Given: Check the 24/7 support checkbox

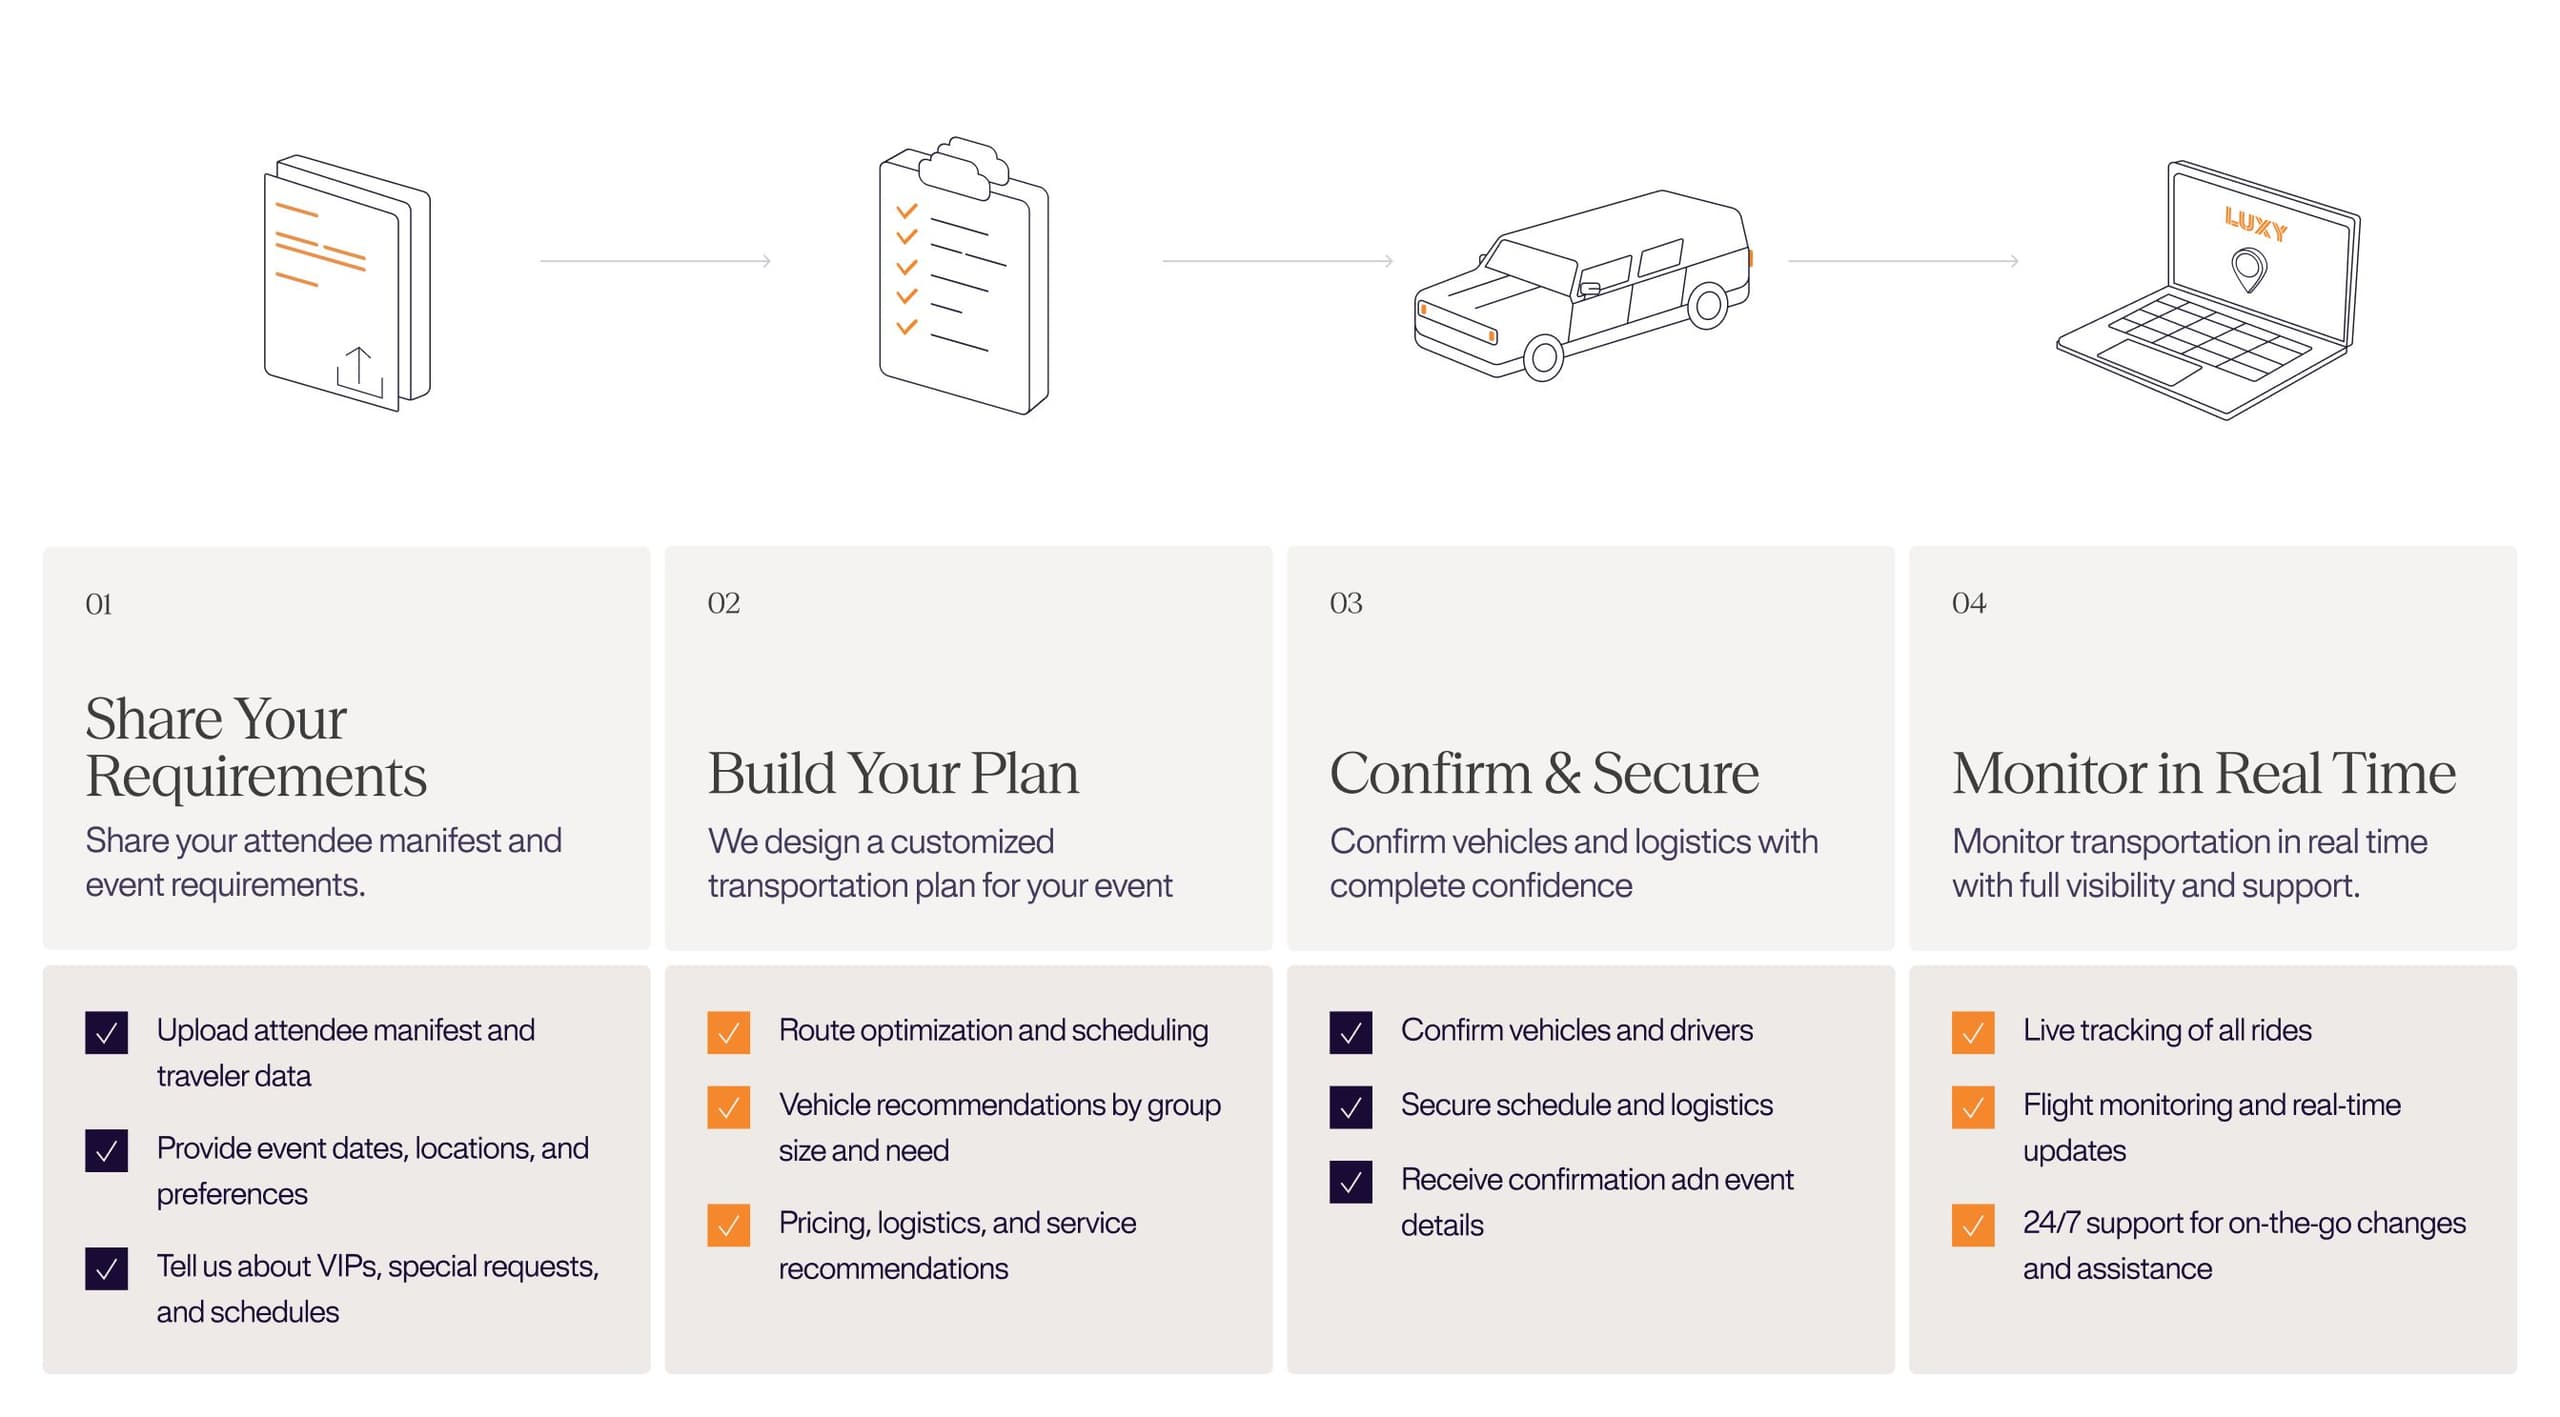Looking at the screenshot, I should [1972, 1225].
